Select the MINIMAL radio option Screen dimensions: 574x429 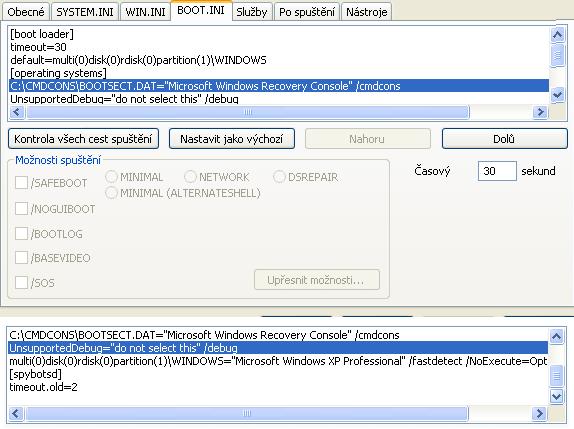(x=111, y=177)
